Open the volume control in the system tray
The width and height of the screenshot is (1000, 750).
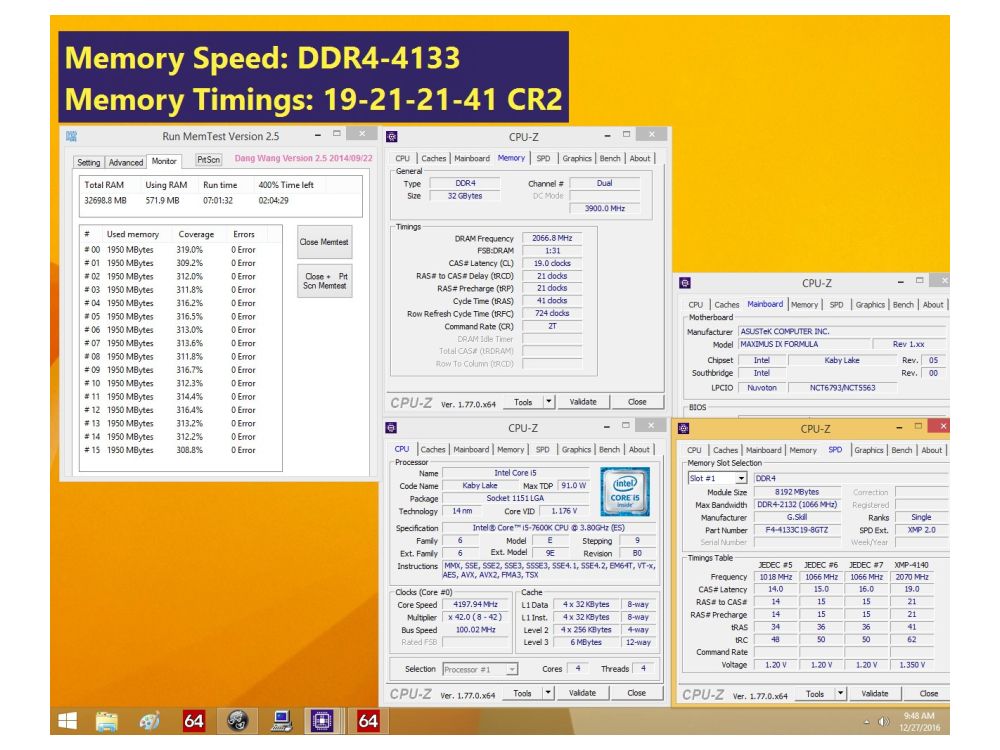pyautogui.click(x=884, y=722)
